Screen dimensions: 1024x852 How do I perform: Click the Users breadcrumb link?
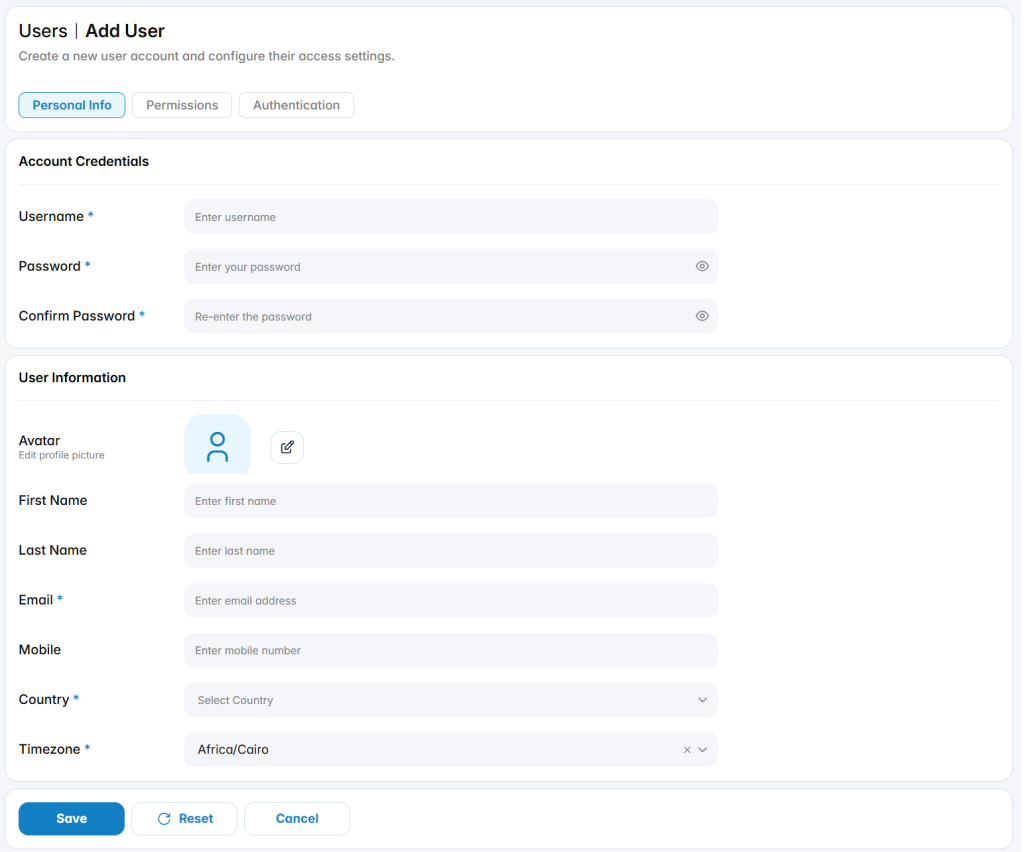pos(43,31)
